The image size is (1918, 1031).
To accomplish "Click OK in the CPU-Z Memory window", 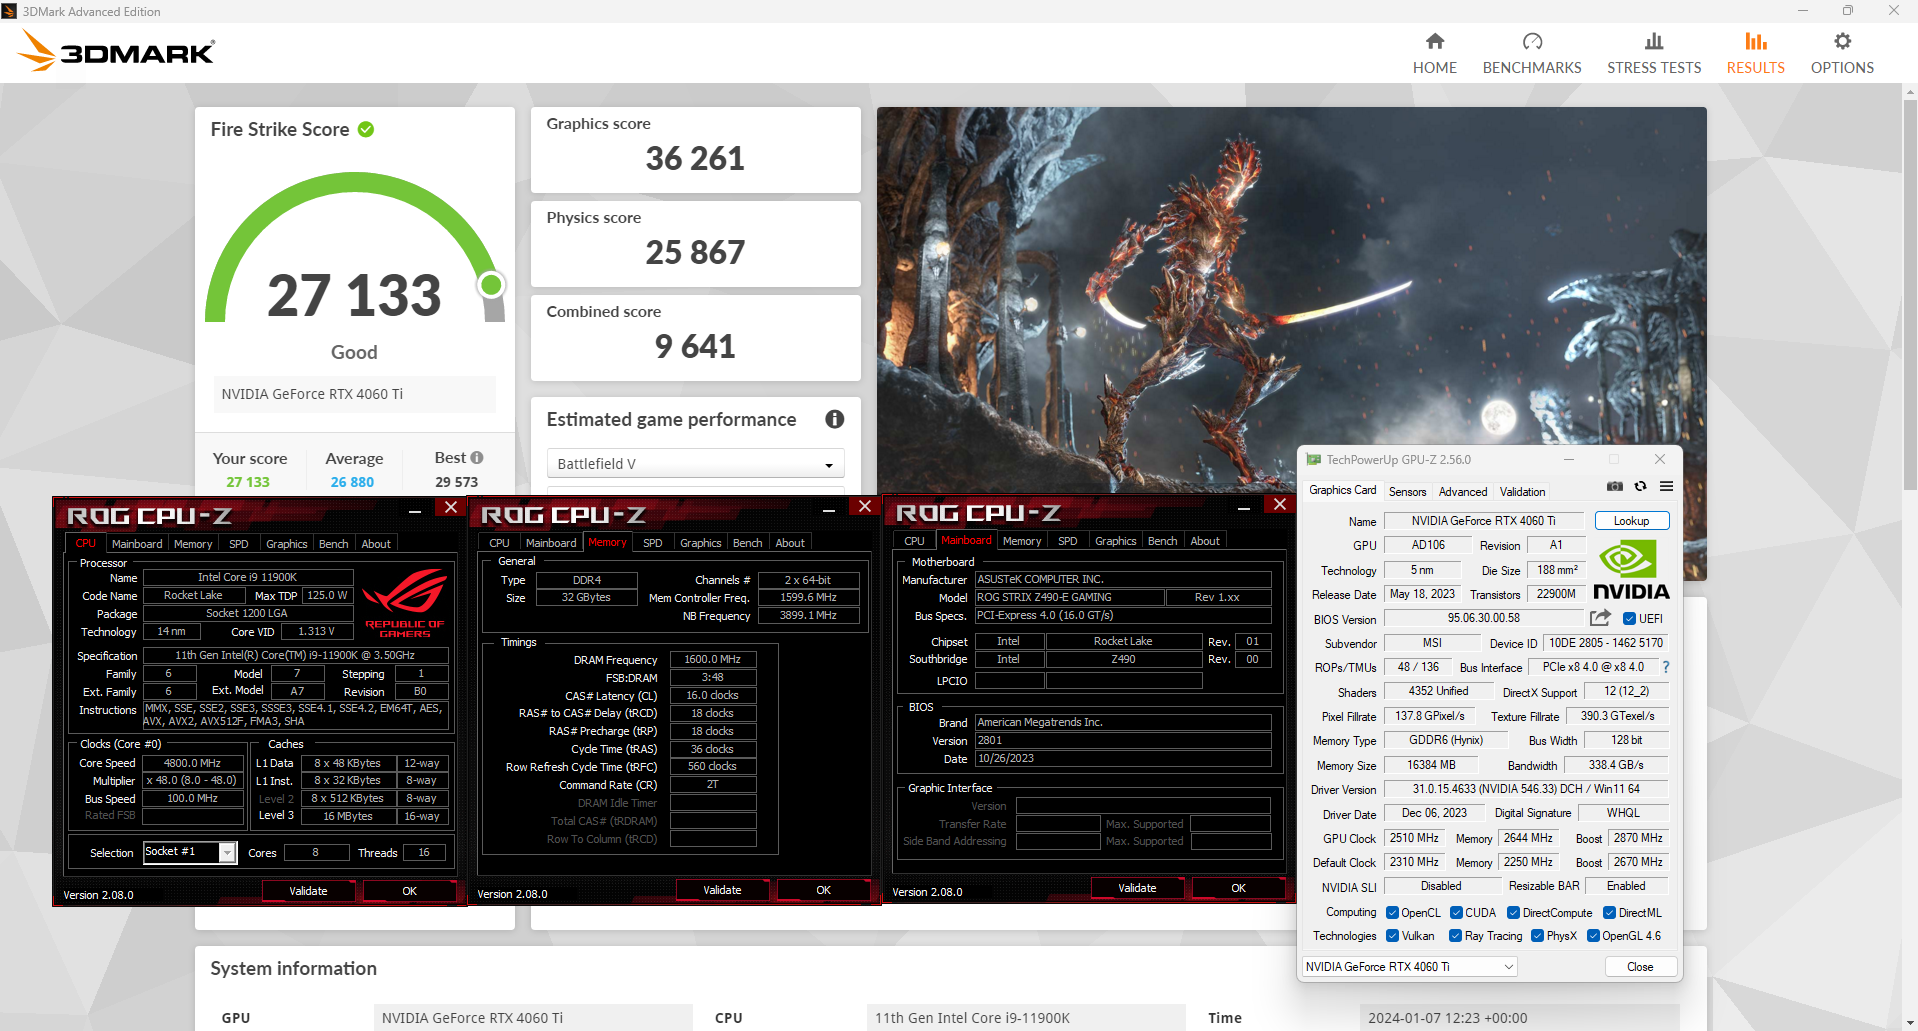I will [x=823, y=890].
